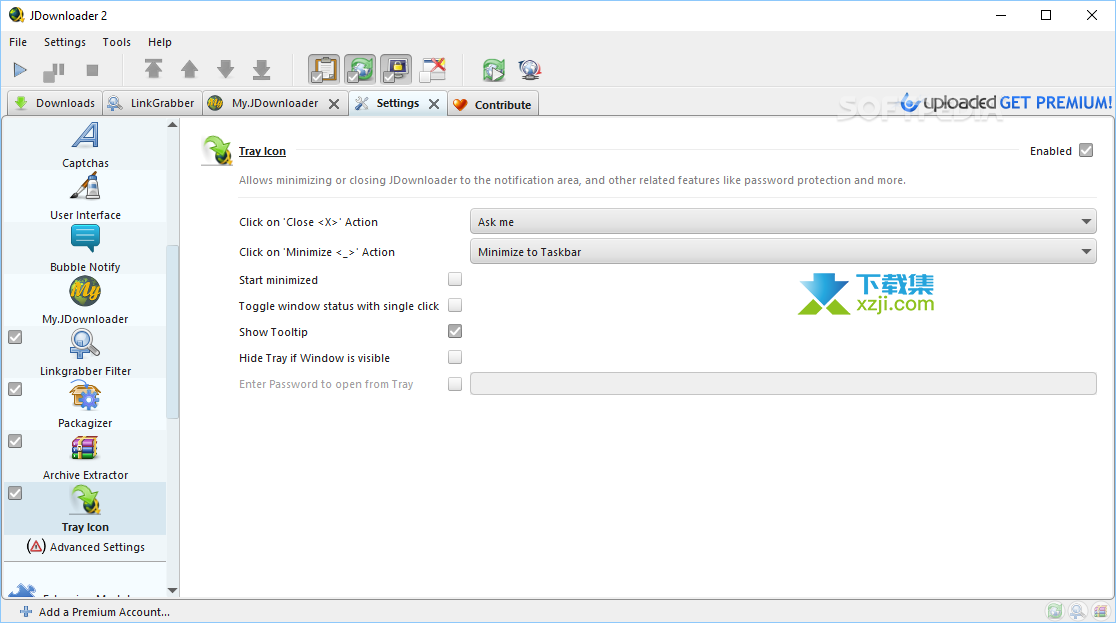Check Enter Password to open from Tray
The height and width of the screenshot is (623, 1116).
pos(455,384)
